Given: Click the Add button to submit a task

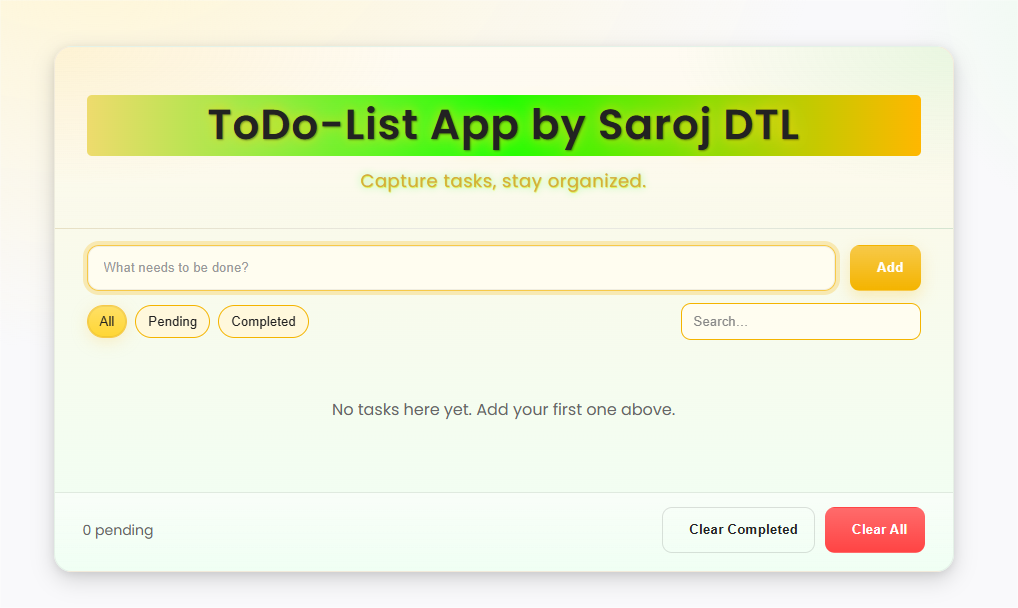Looking at the screenshot, I should [884, 267].
